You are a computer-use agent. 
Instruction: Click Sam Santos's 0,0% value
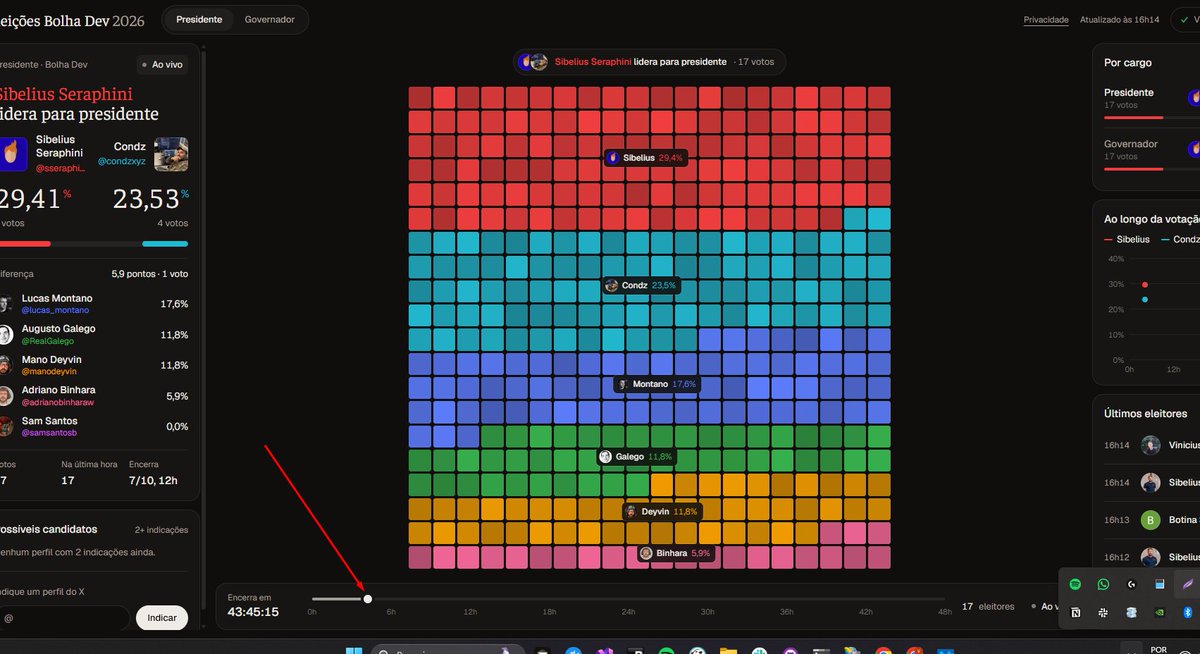click(x=176, y=426)
